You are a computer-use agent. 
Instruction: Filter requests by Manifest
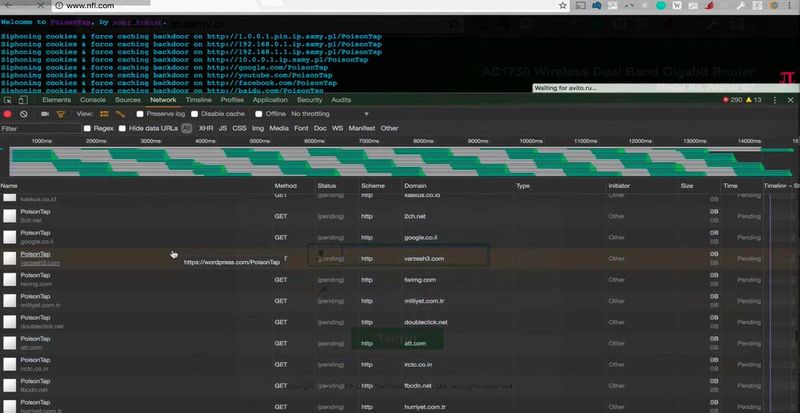[362, 128]
